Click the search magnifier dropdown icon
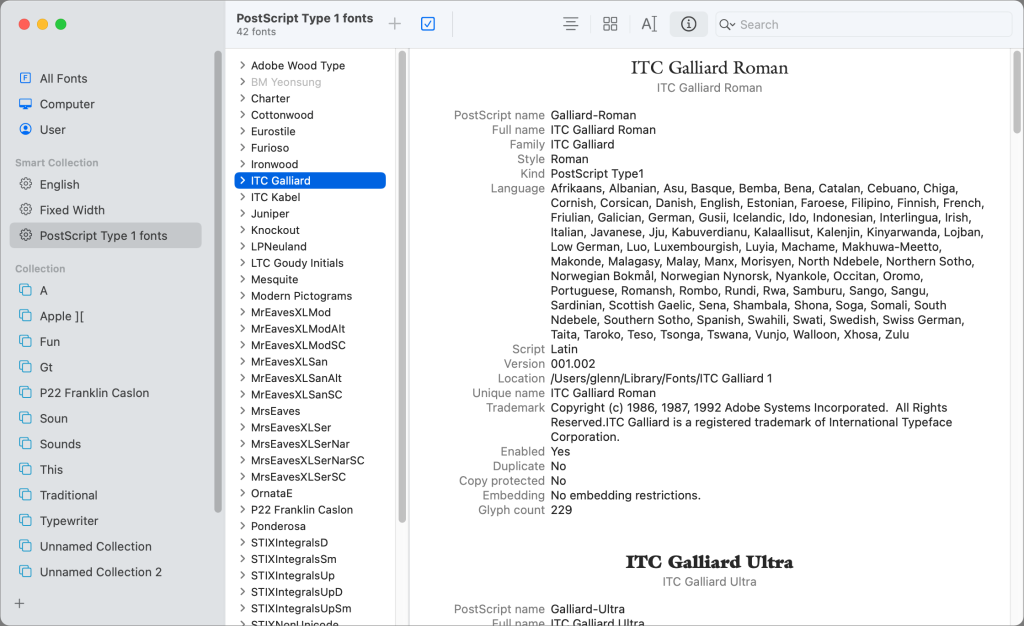This screenshot has height=626, width=1024. click(727, 25)
